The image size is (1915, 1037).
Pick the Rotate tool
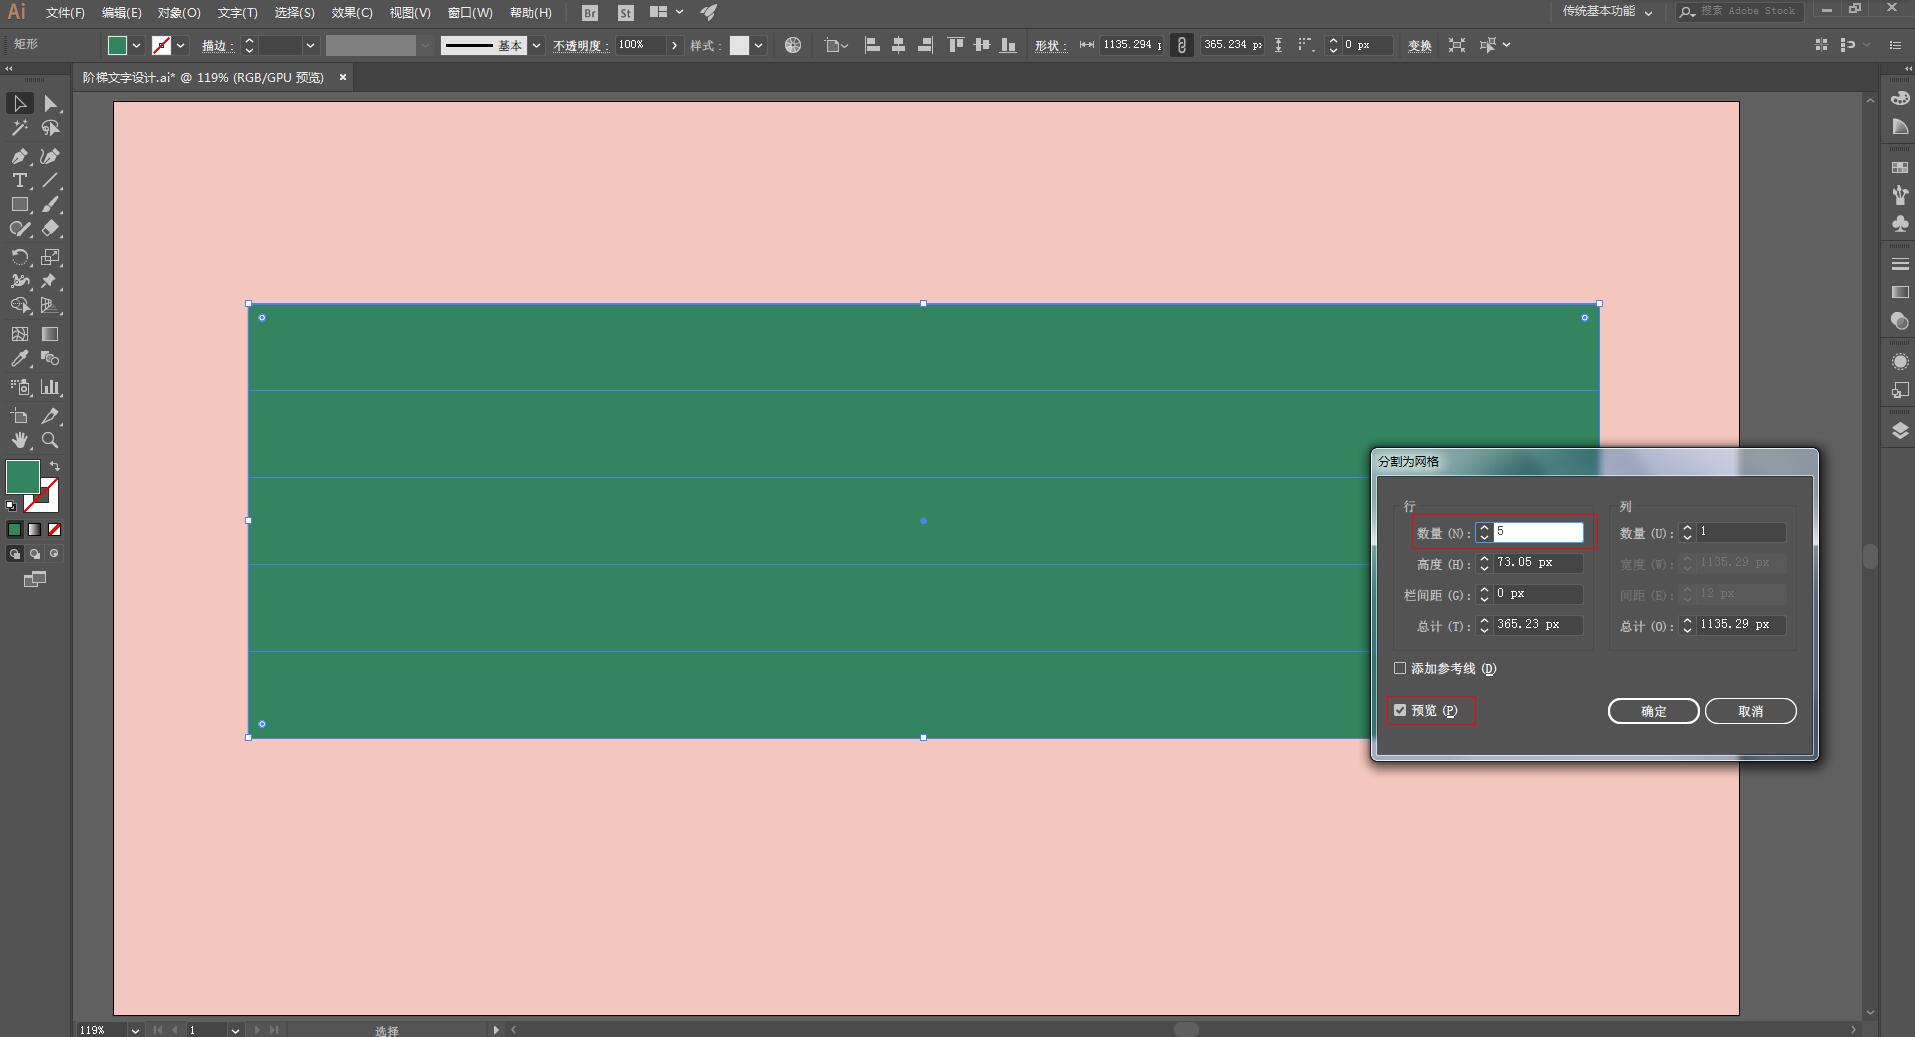(19, 257)
